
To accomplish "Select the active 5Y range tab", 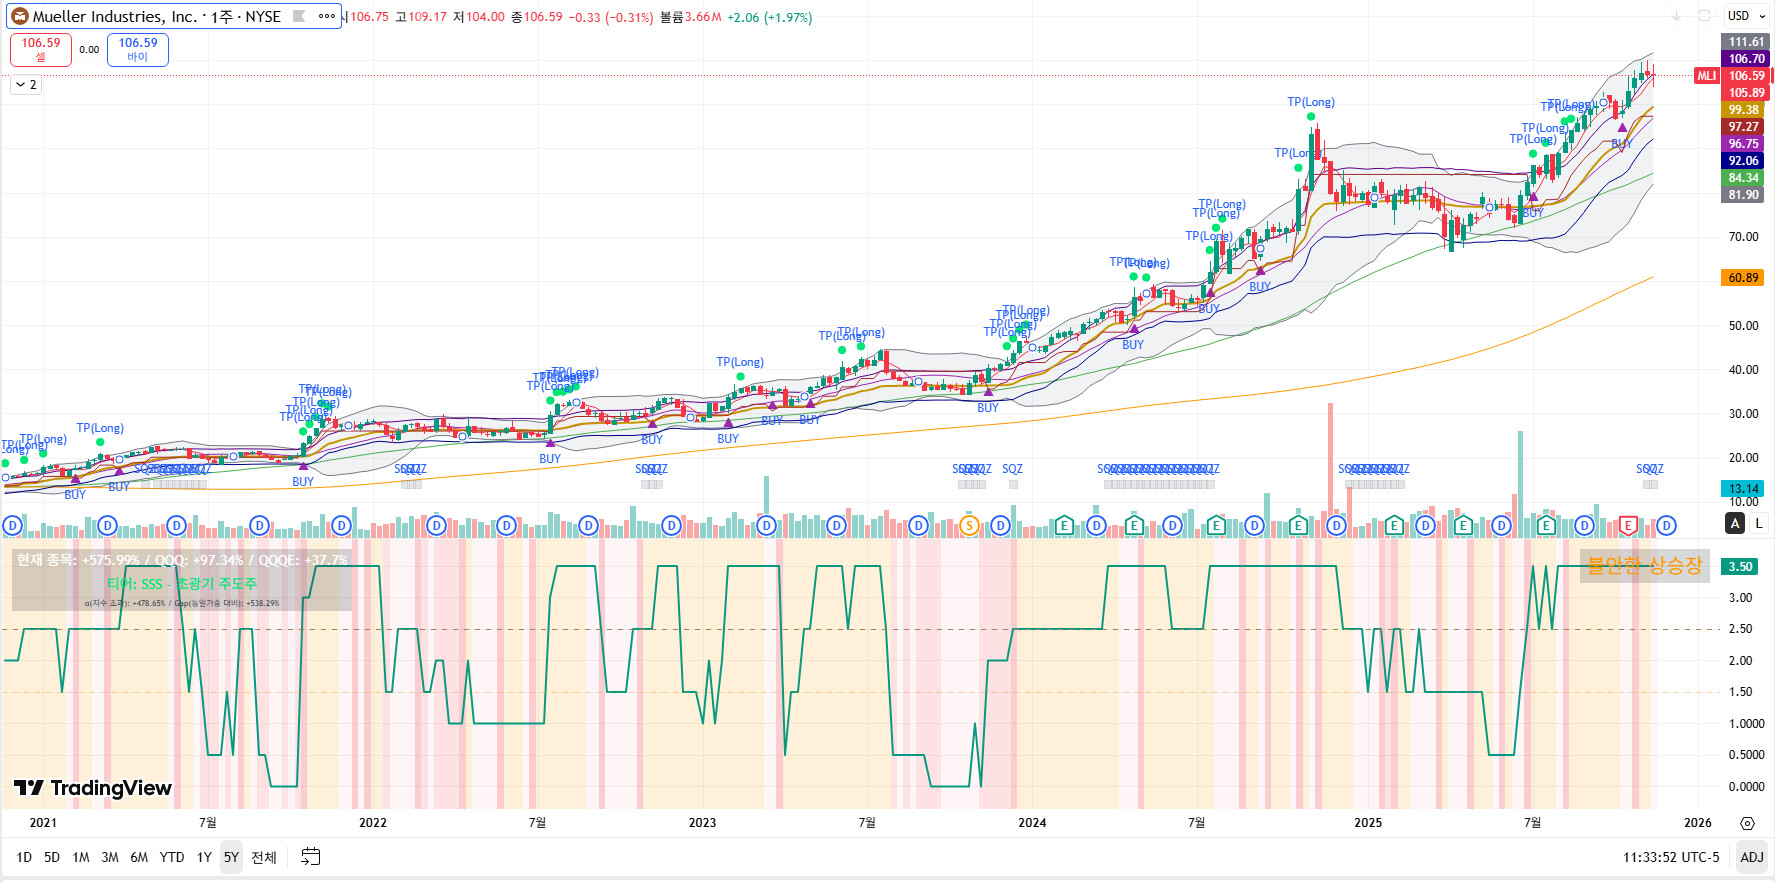I will click(231, 857).
